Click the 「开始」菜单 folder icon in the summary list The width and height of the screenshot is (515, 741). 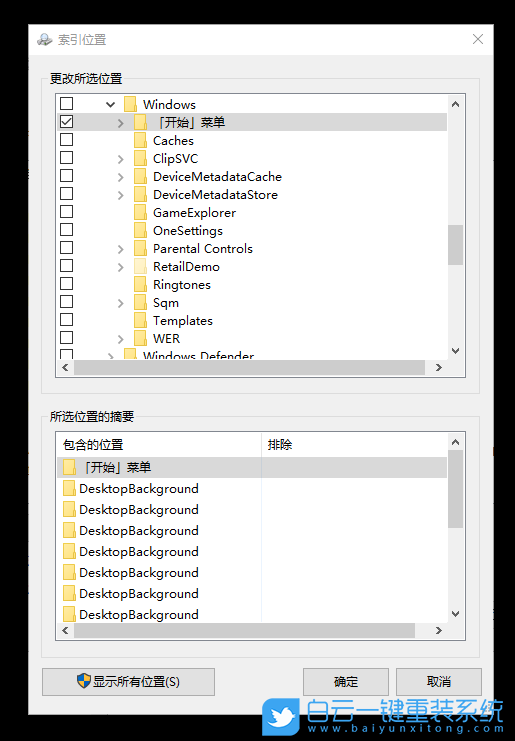(x=69, y=467)
